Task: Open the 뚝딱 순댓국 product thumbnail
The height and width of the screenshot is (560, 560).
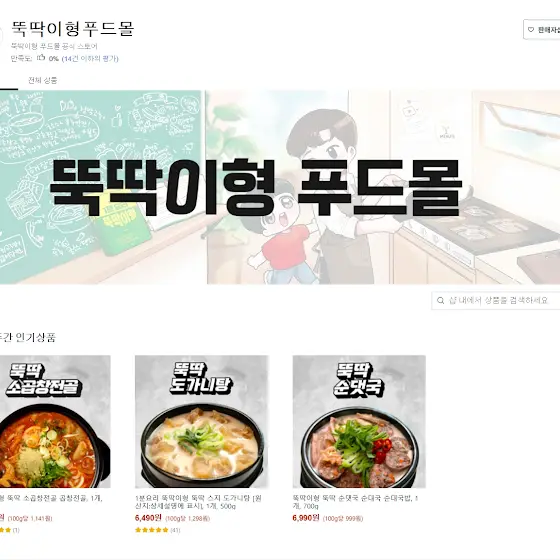Action: click(359, 421)
